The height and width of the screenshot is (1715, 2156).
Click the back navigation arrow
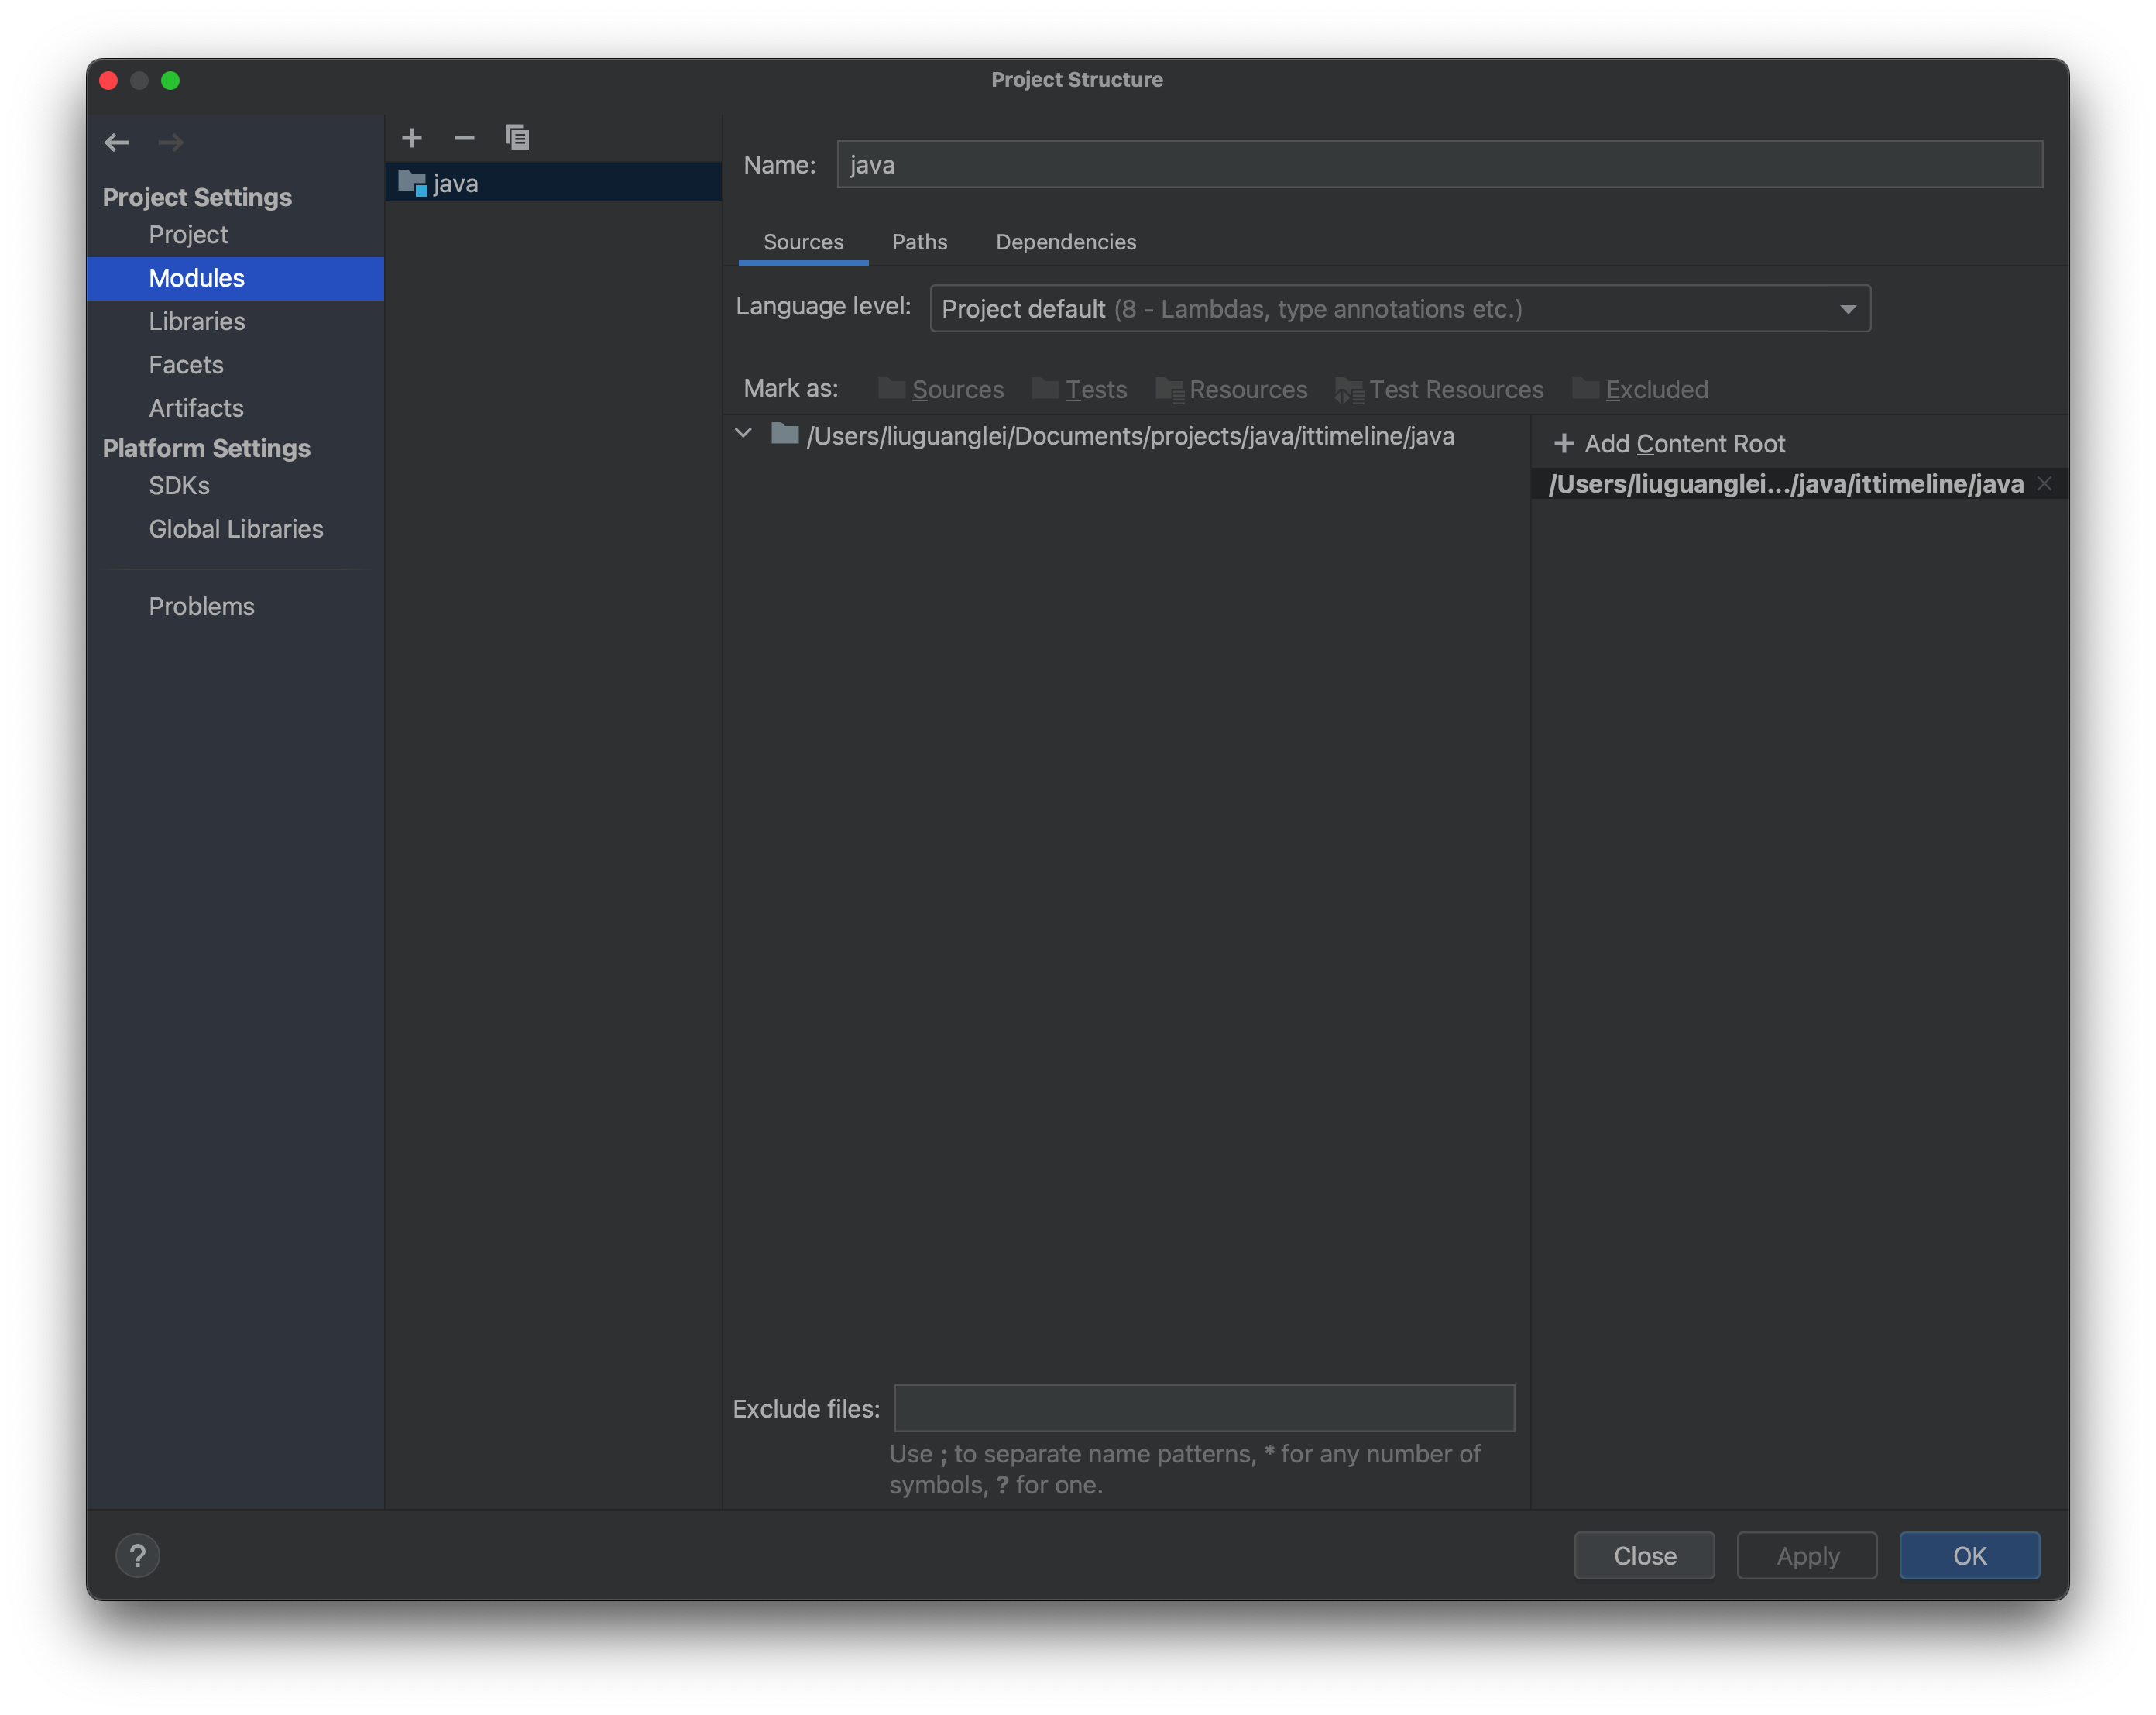(115, 142)
